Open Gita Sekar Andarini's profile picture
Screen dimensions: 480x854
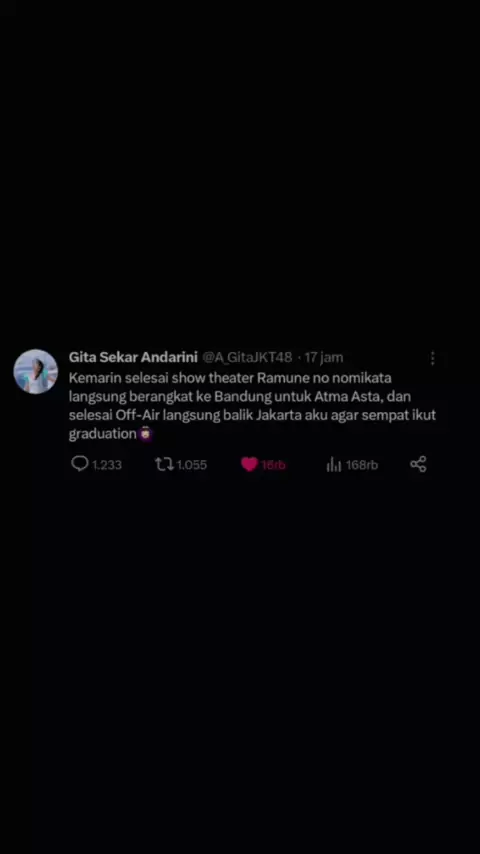[x=35, y=371]
